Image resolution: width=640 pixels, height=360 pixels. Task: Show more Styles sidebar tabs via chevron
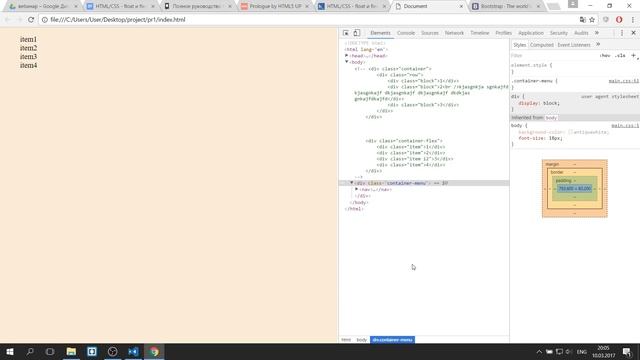[598, 44]
